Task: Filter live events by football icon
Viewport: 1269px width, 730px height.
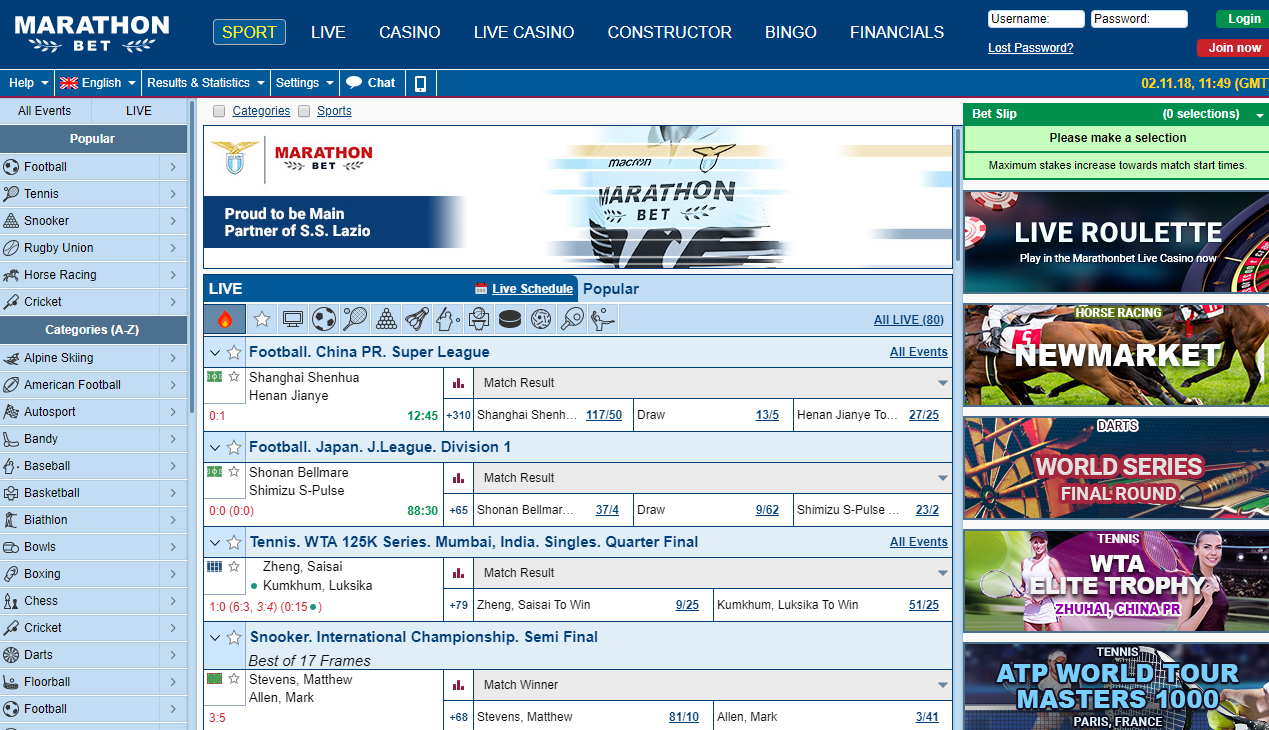Action: point(324,319)
